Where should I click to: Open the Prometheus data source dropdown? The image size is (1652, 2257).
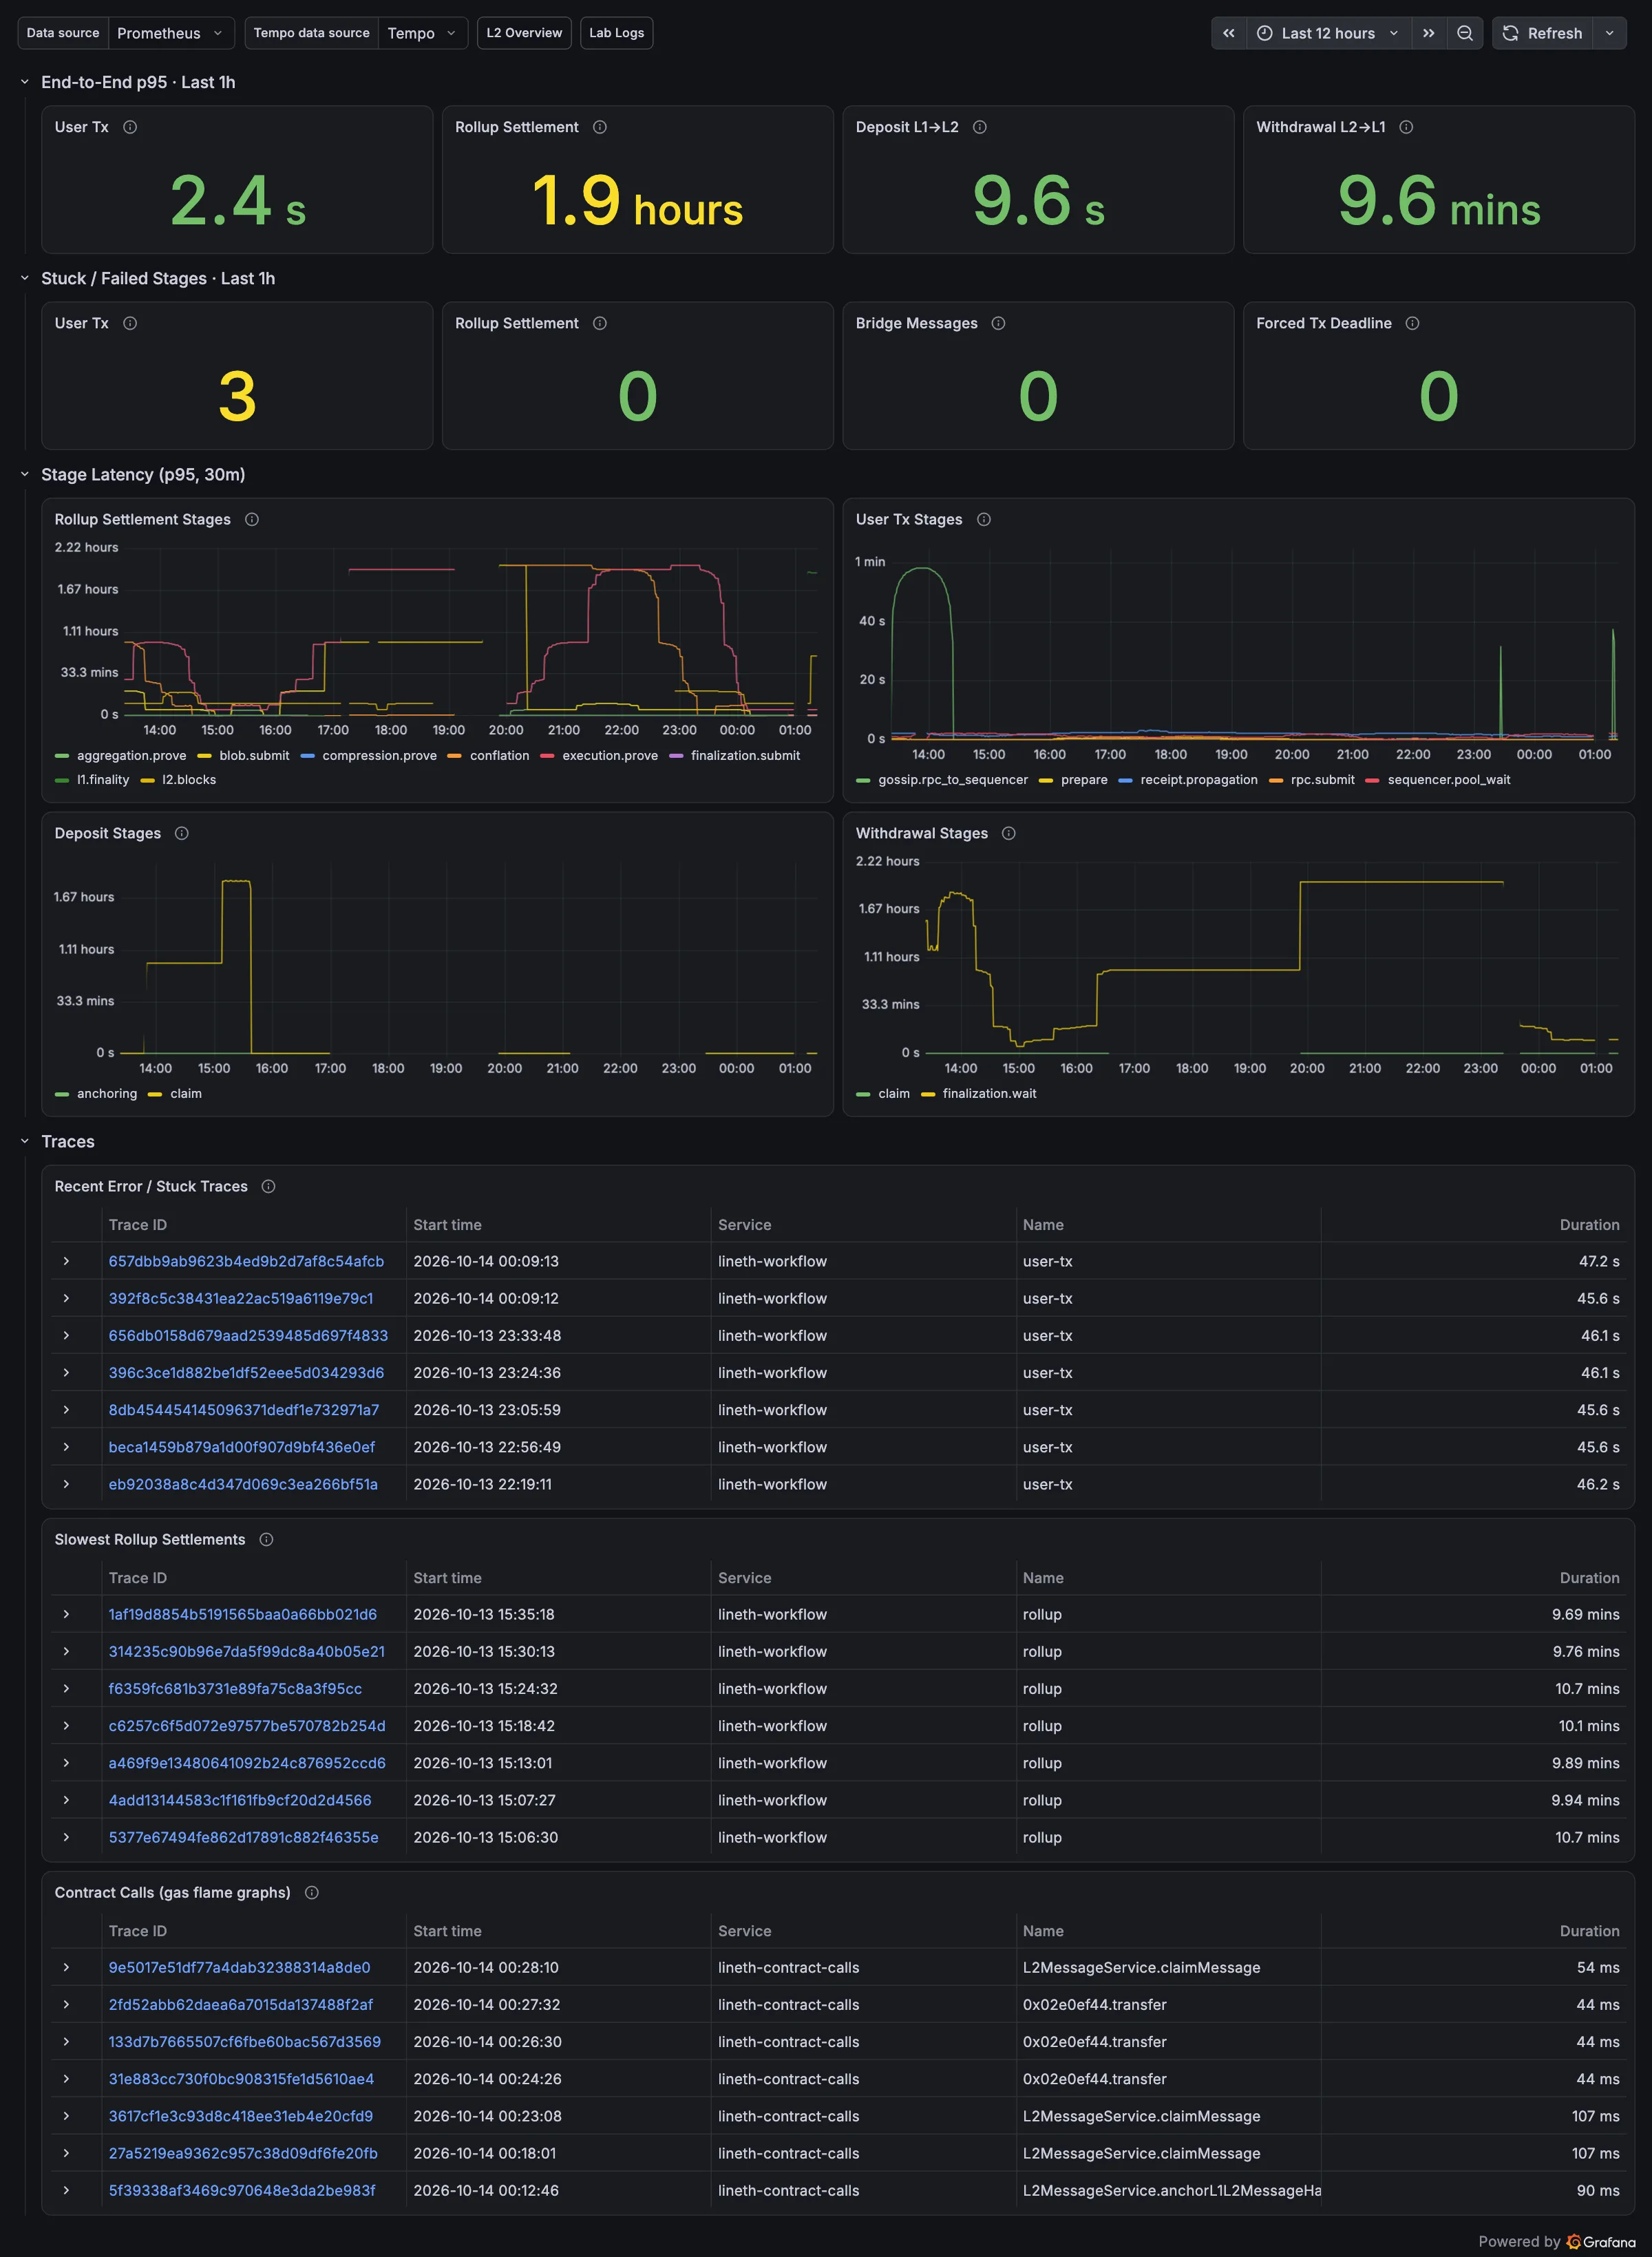tap(171, 33)
